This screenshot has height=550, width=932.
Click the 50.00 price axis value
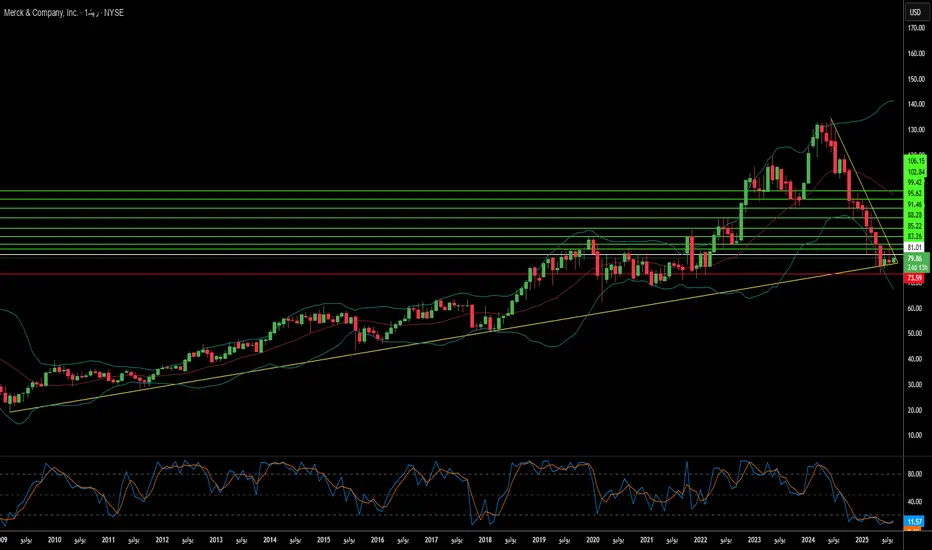[915, 334]
